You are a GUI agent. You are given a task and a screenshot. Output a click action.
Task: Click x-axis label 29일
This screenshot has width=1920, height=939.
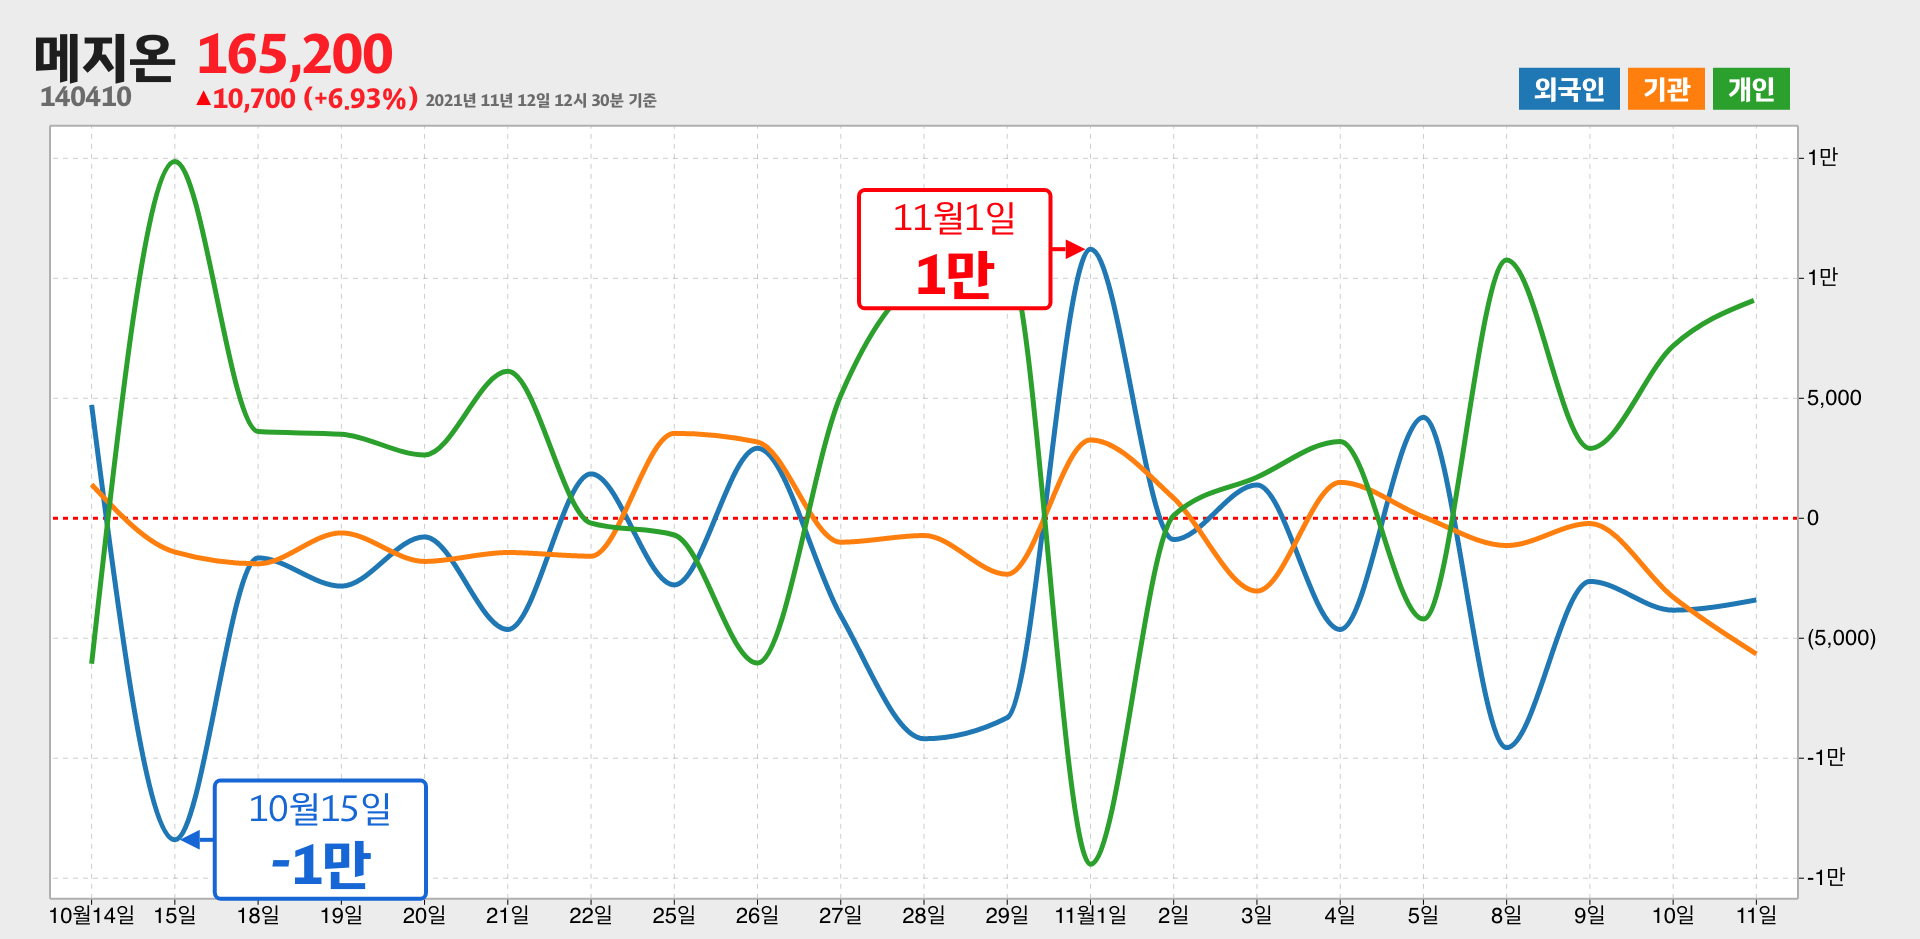coord(1007,915)
